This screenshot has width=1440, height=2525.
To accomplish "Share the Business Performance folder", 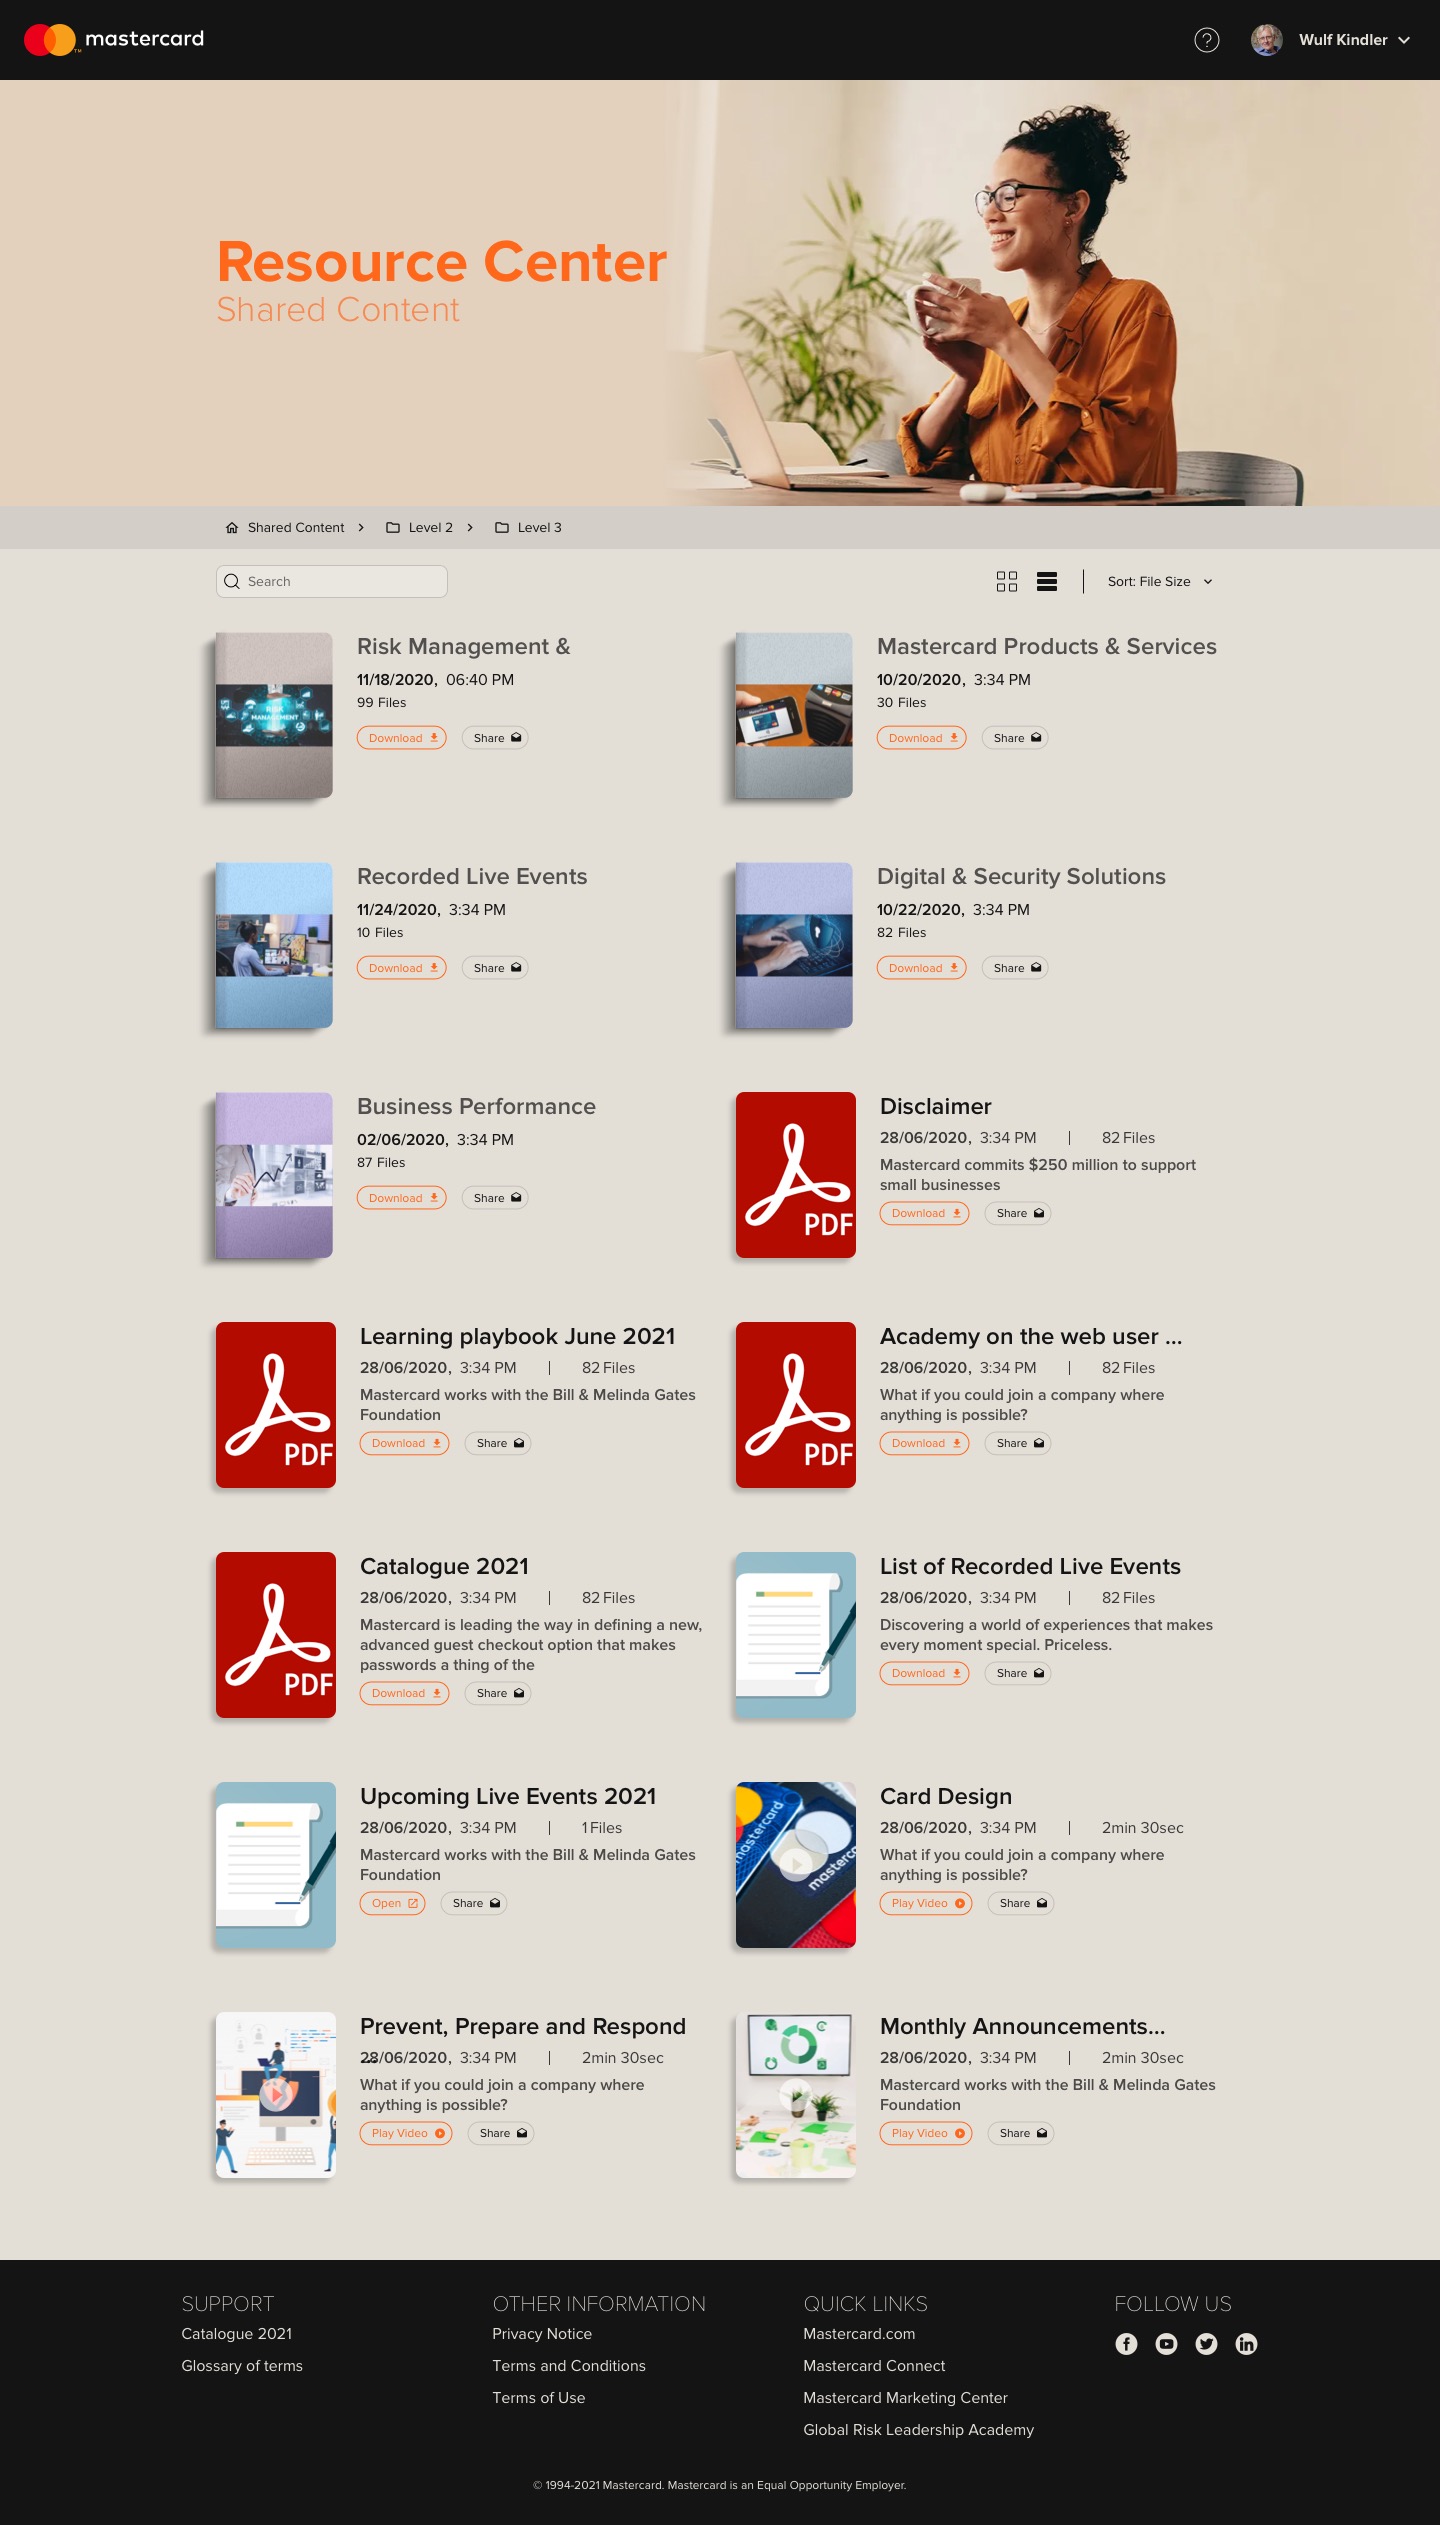I will [495, 1198].
